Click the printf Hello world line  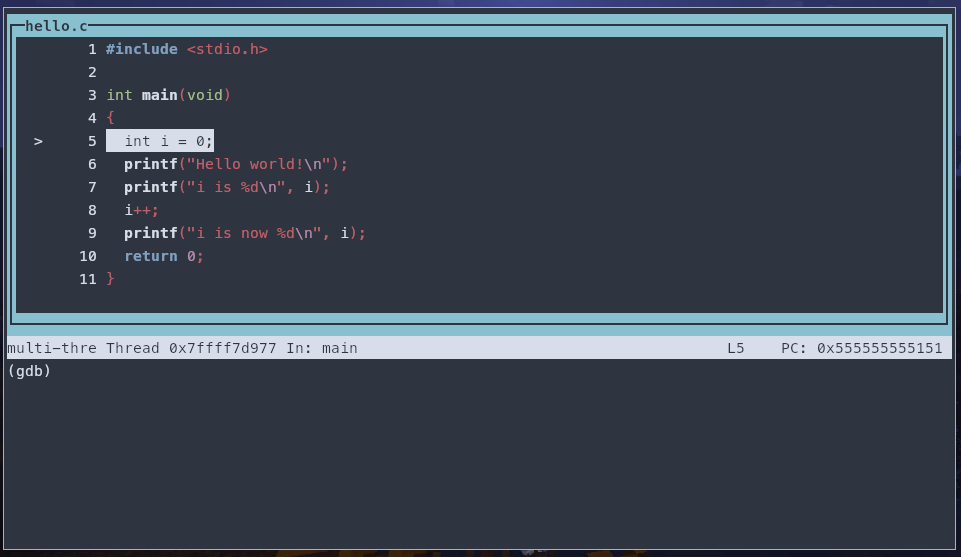(236, 164)
